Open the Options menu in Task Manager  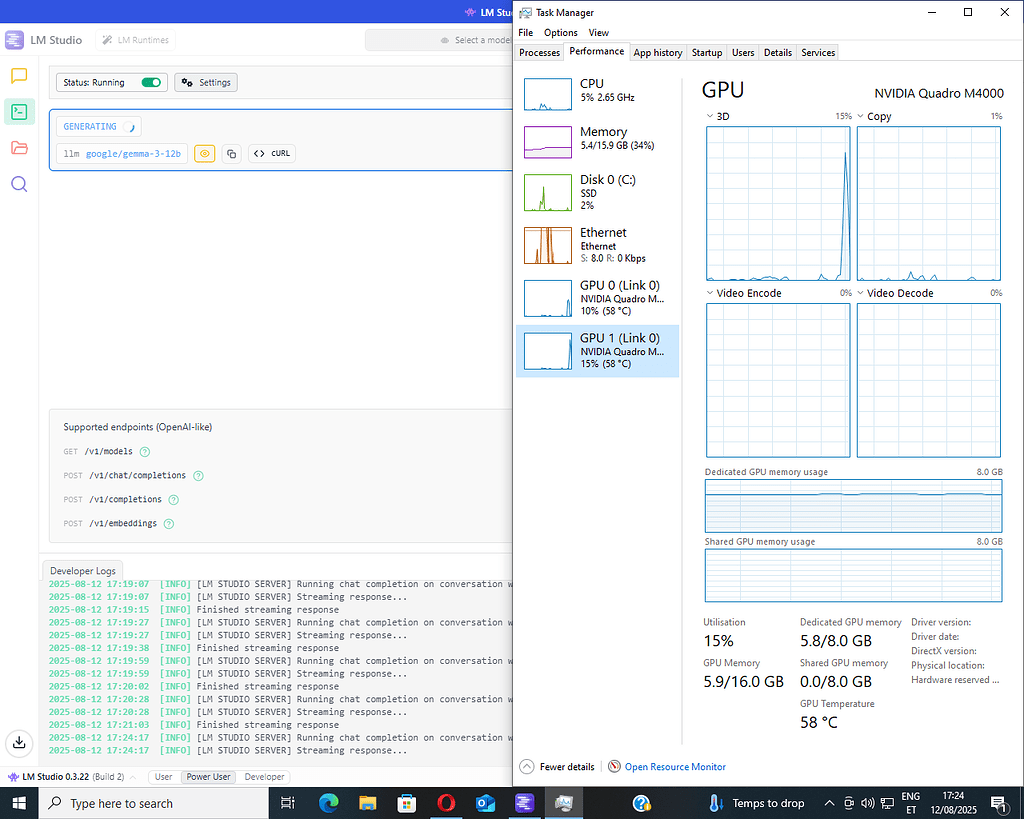560,33
